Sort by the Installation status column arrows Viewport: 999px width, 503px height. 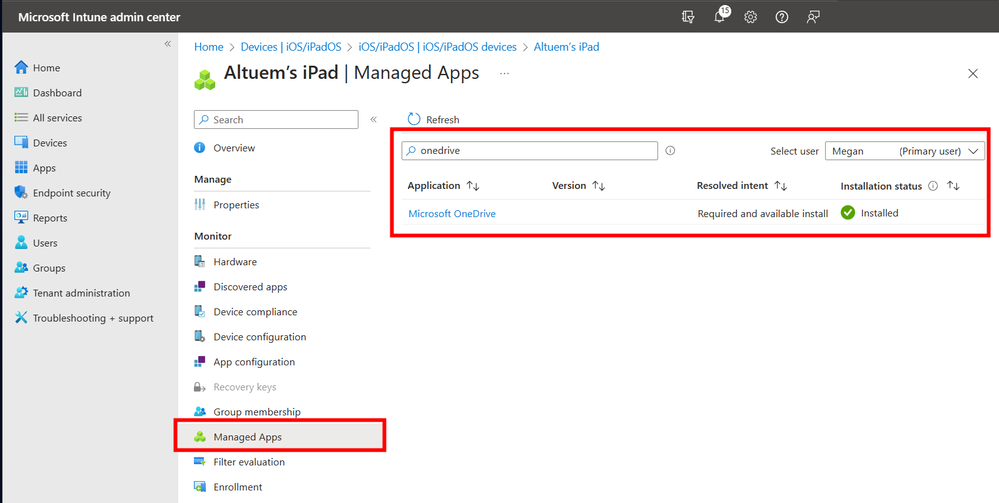[x=953, y=186]
